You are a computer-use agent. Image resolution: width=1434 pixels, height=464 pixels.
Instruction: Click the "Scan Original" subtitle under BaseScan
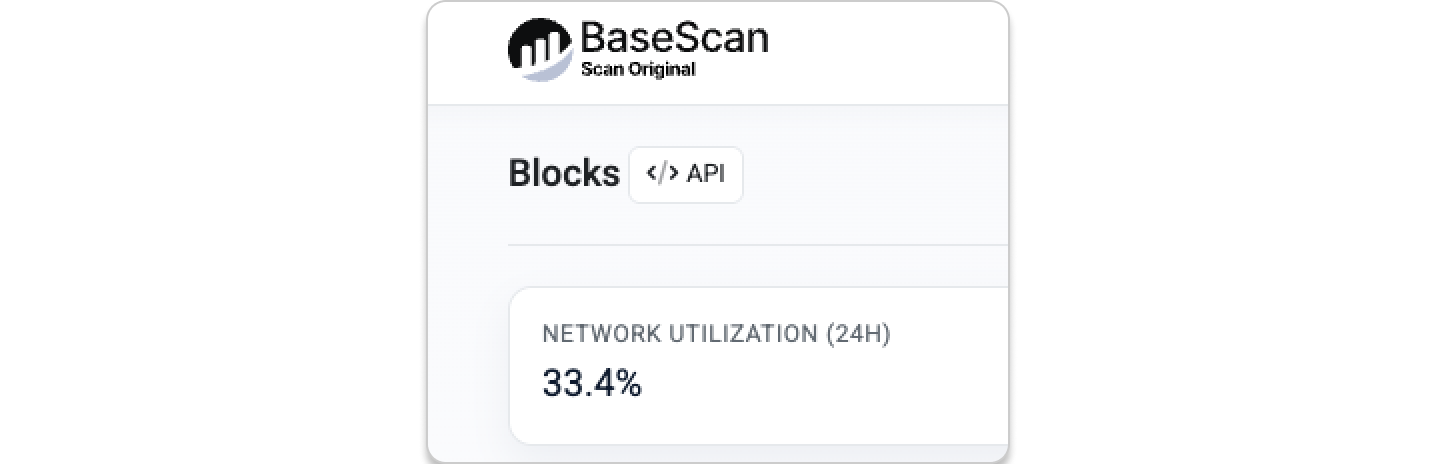pyautogui.click(x=637, y=70)
